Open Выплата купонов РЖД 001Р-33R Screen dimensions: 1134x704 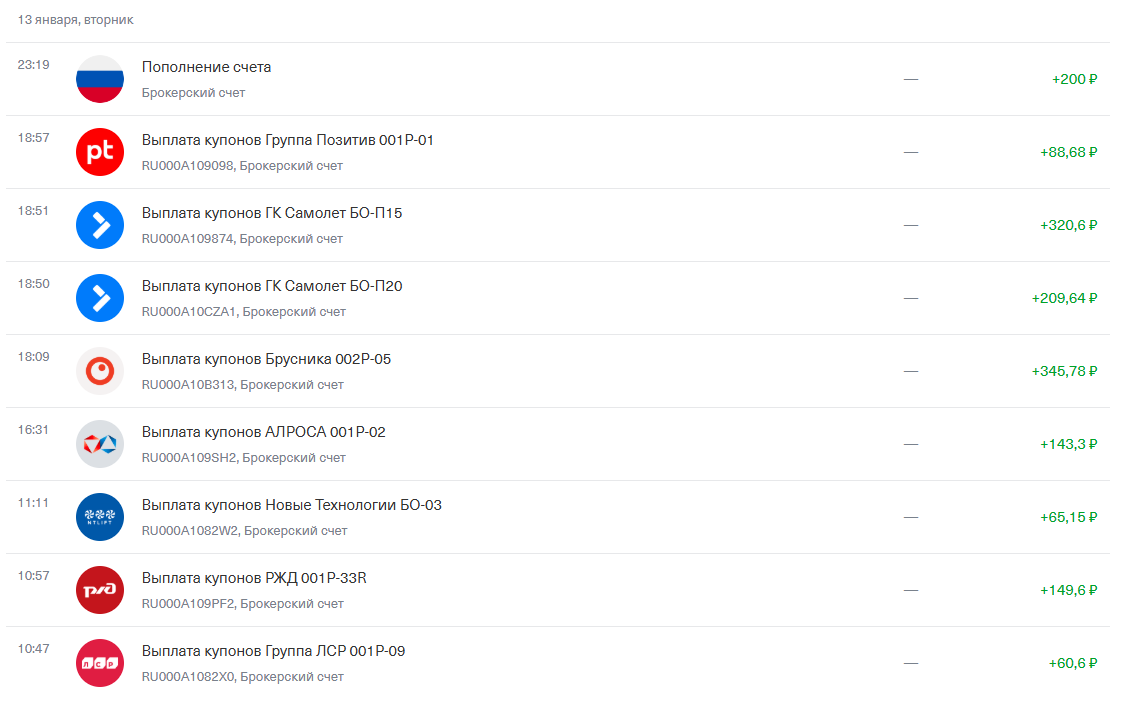click(558, 590)
